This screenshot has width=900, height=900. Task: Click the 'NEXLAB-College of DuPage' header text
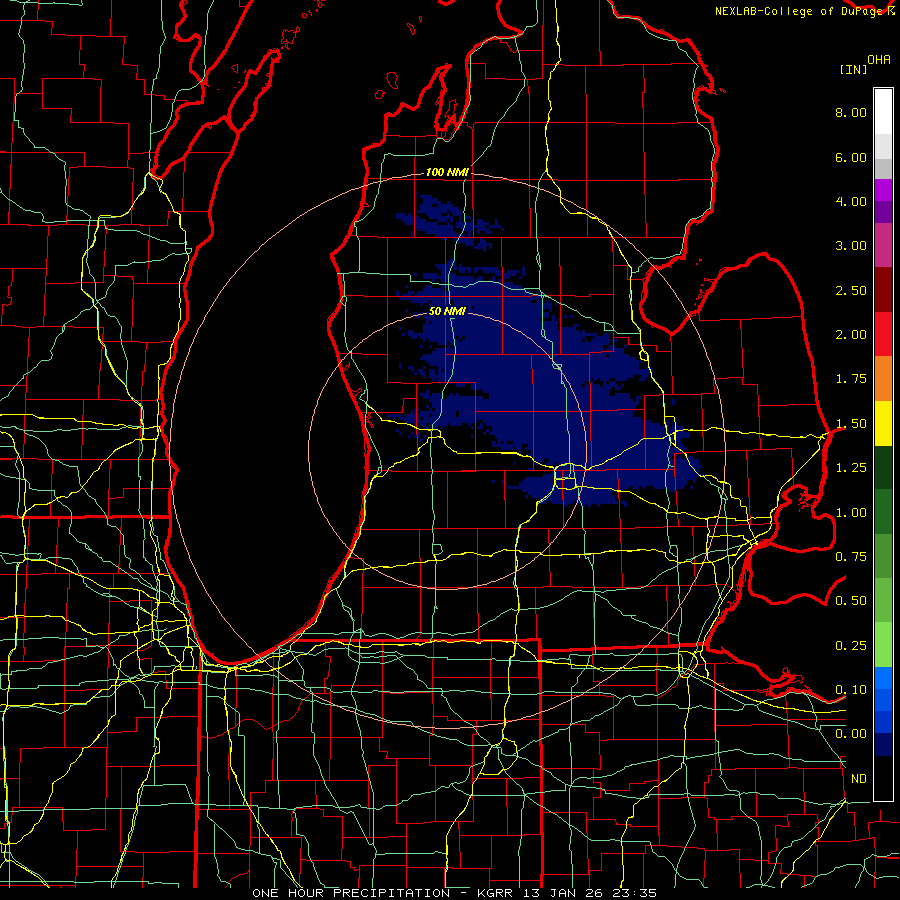point(797,11)
